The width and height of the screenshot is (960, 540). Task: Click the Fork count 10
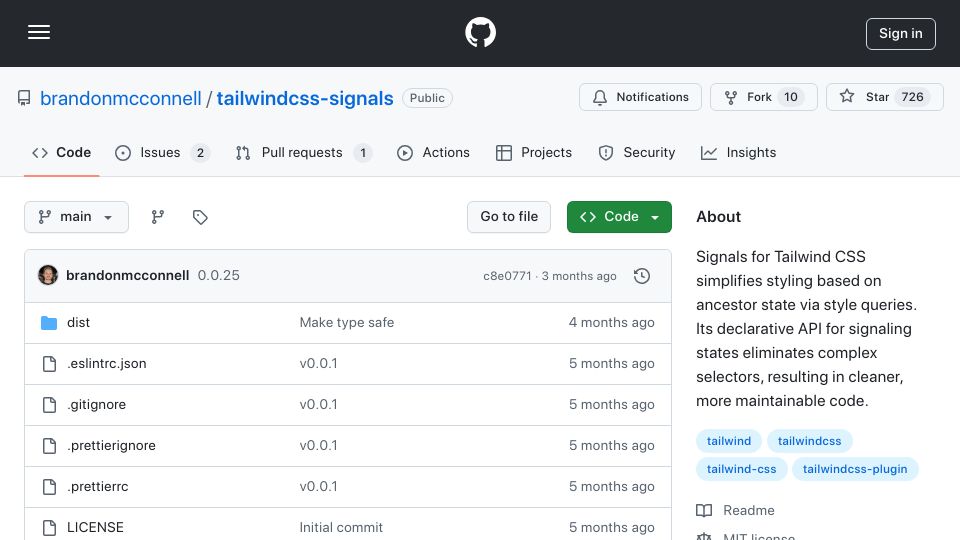790,97
